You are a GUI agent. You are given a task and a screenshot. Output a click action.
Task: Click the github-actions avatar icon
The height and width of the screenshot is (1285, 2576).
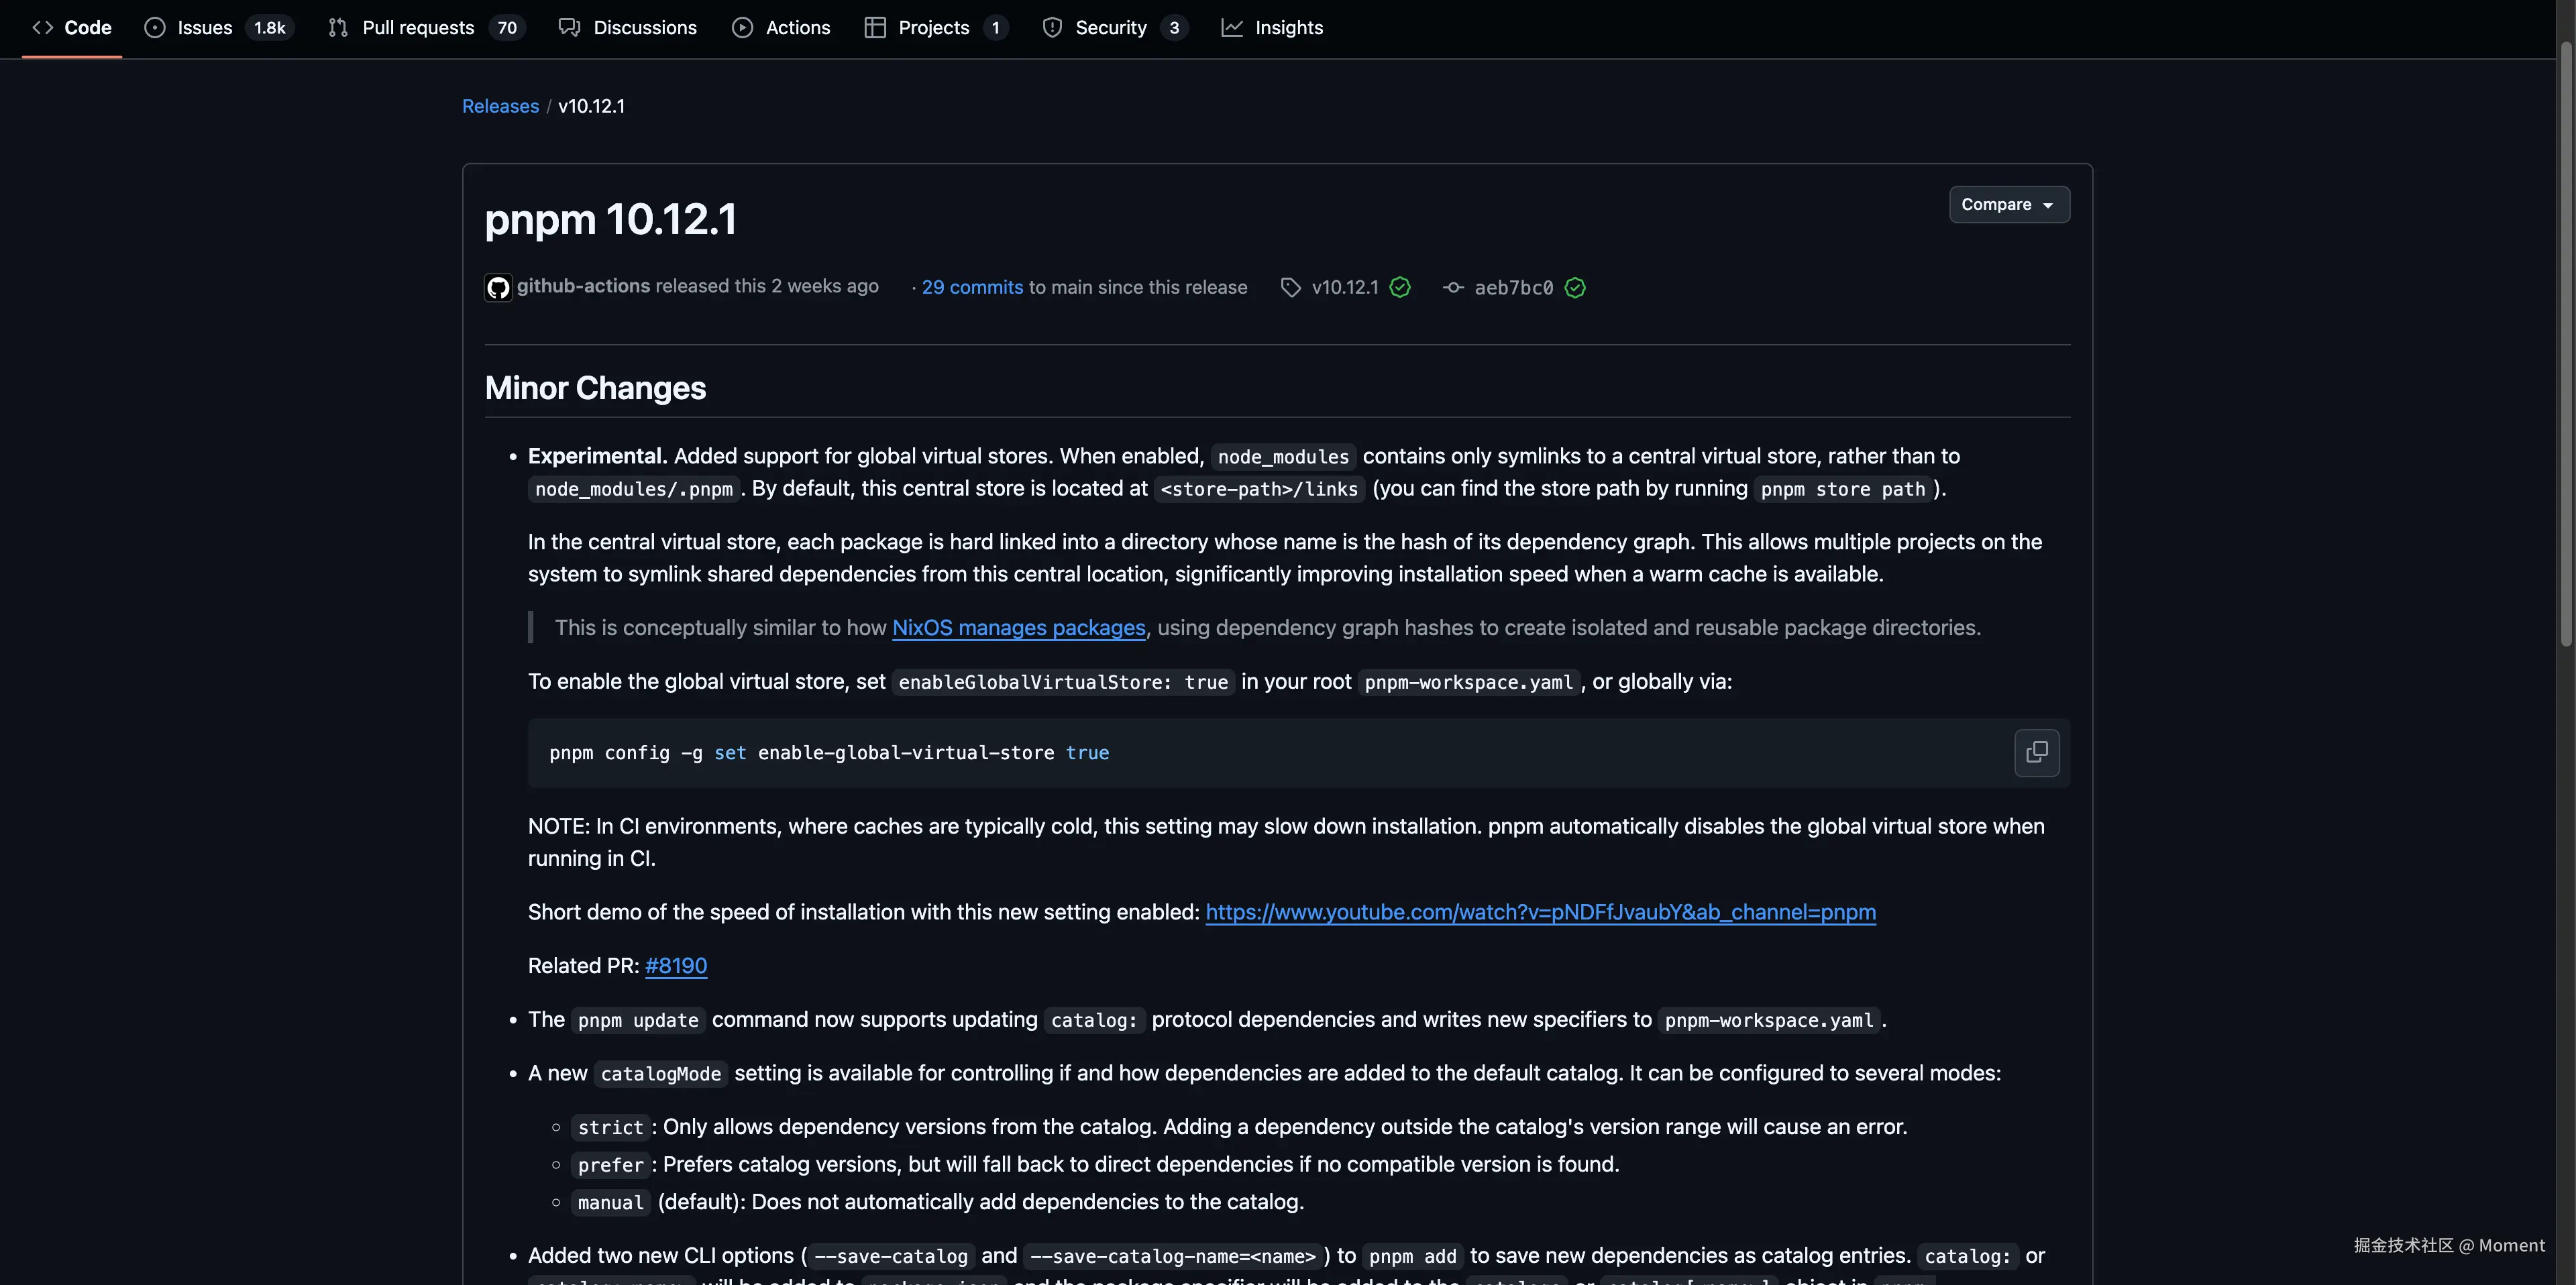pyautogui.click(x=498, y=288)
